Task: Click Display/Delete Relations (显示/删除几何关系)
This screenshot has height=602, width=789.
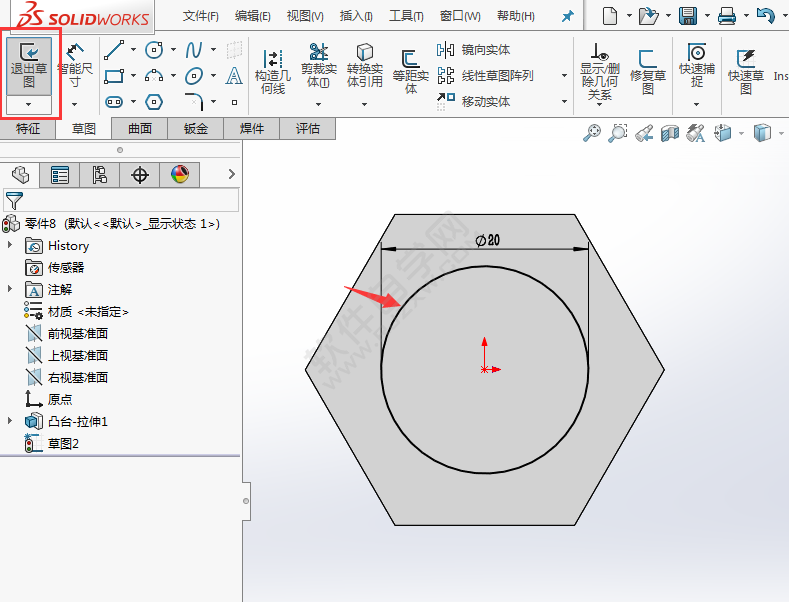Action: click(600, 72)
